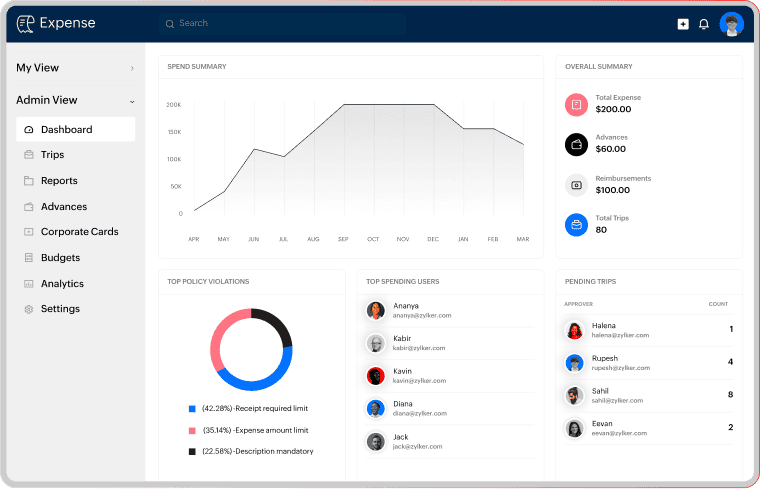The height and width of the screenshot is (489, 760).
Task: Open Halena's pending trips row
Action: (x=650, y=330)
